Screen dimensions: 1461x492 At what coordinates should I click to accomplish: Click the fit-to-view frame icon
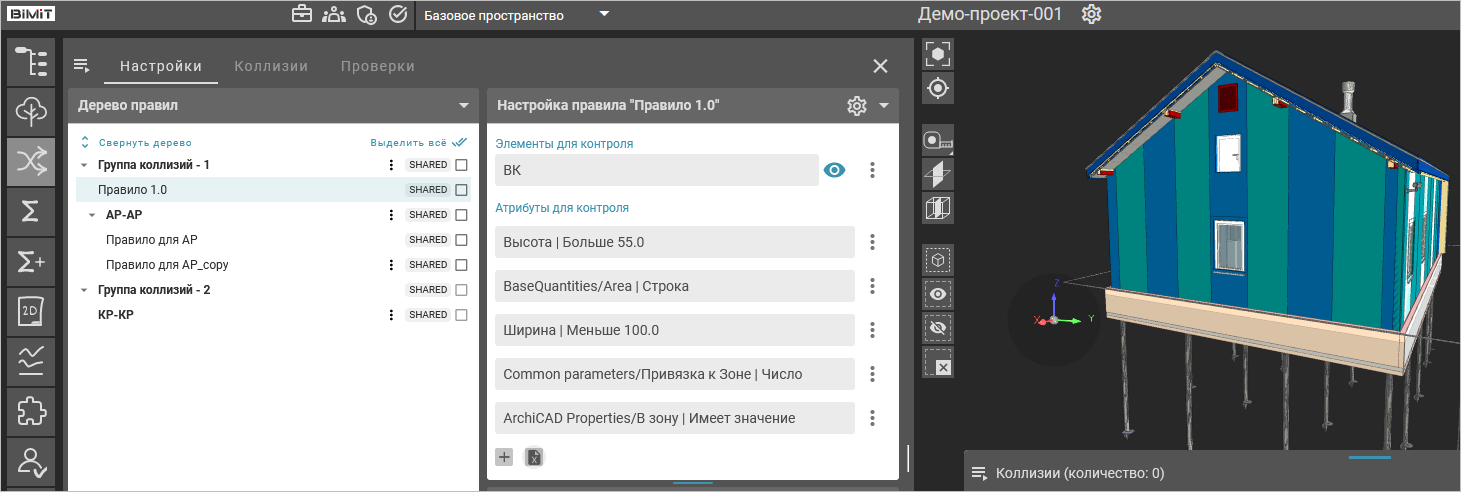938,54
